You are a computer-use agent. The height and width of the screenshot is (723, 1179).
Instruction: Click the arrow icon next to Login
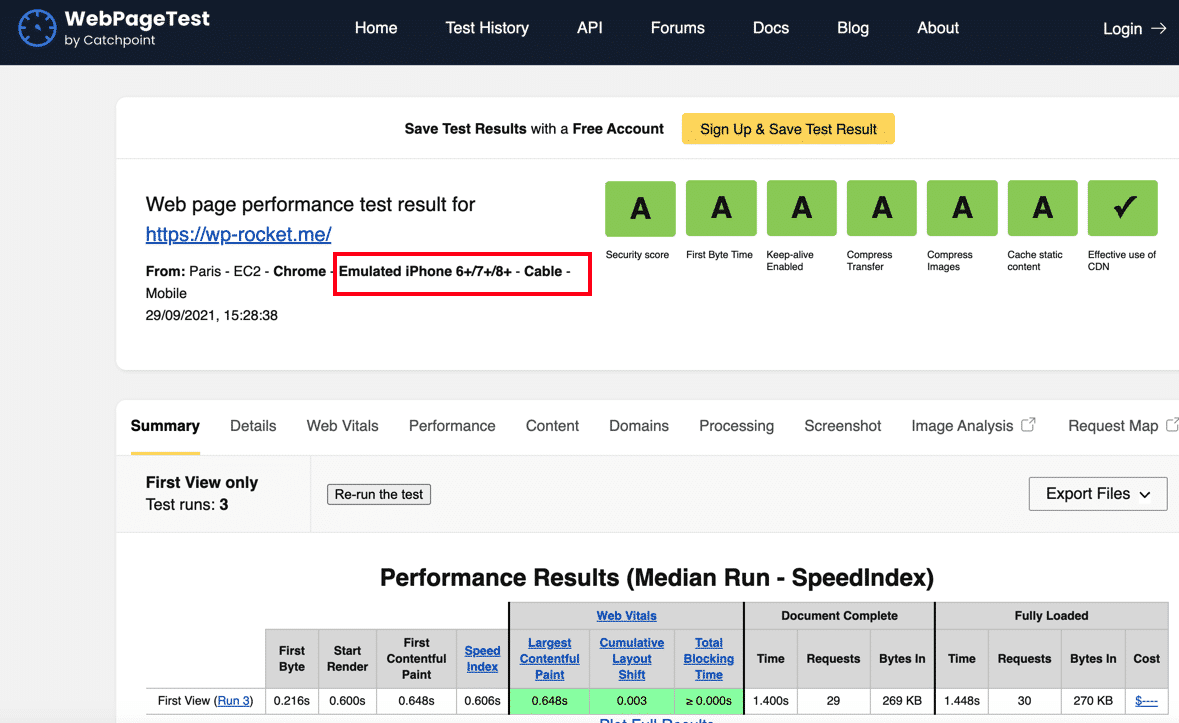pos(1160,29)
